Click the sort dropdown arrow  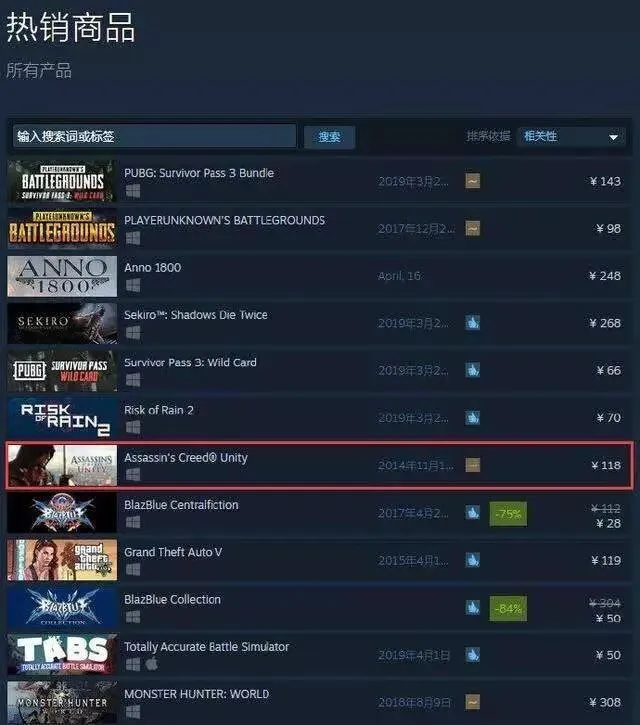point(613,137)
